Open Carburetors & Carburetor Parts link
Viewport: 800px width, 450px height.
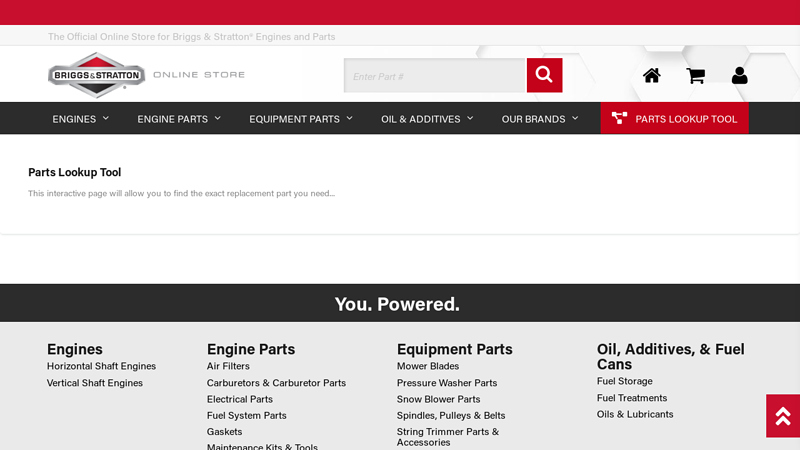tap(276, 383)
